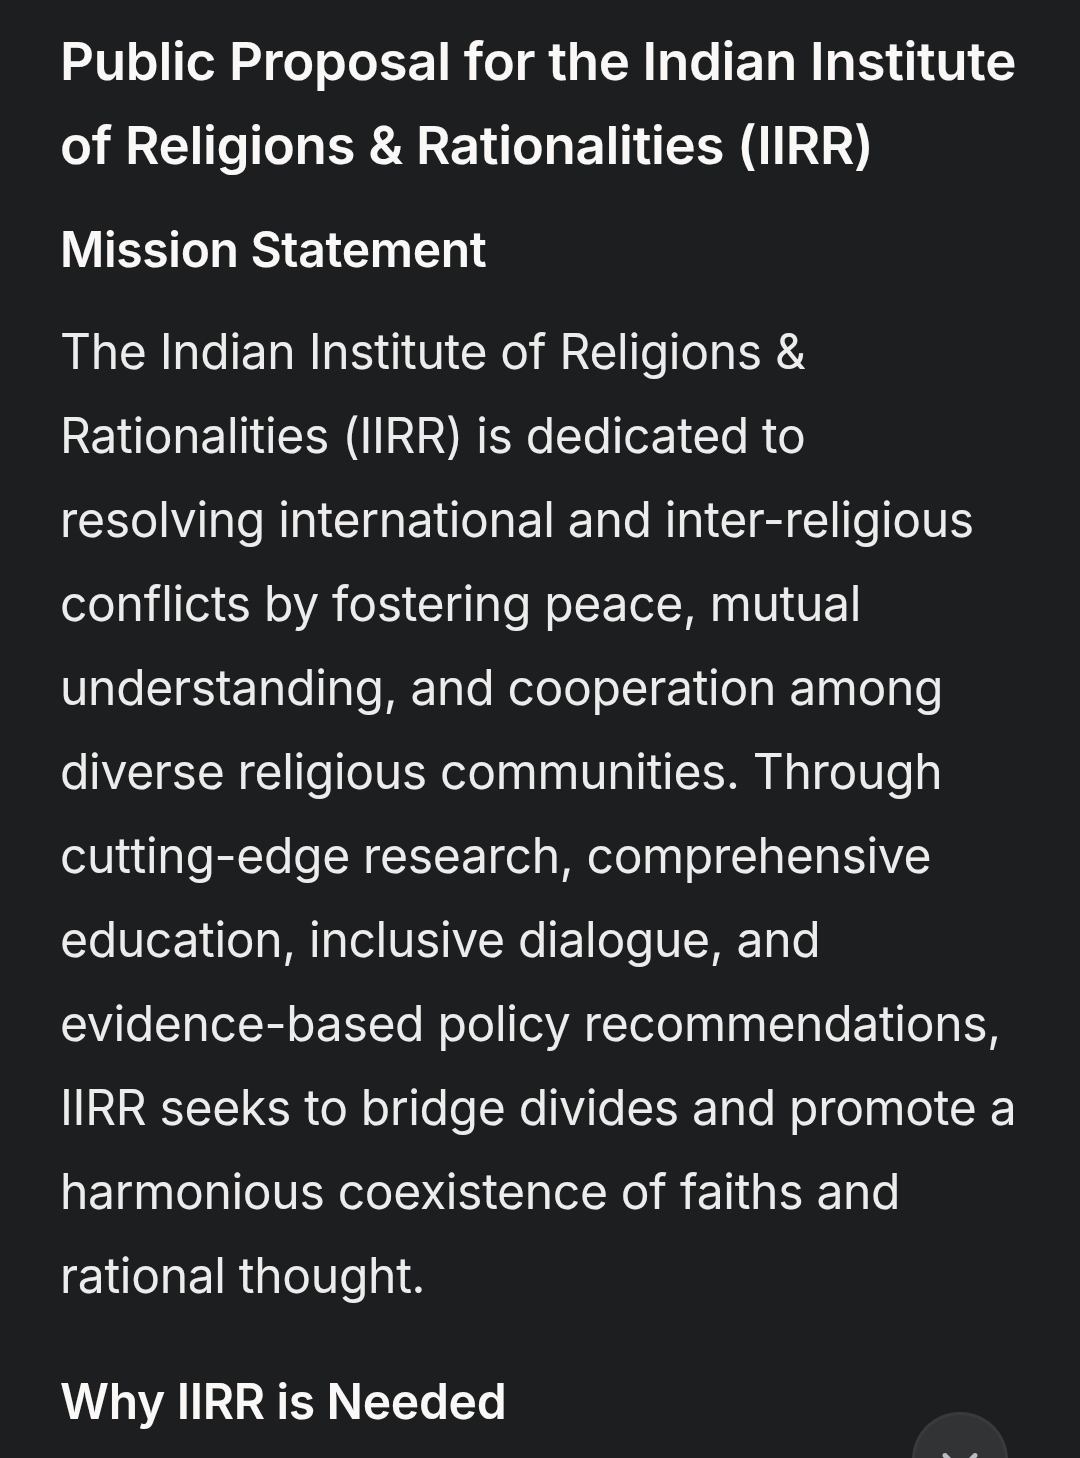
Task: Click '(IIRR)' in the title heading
Action: 805,146
